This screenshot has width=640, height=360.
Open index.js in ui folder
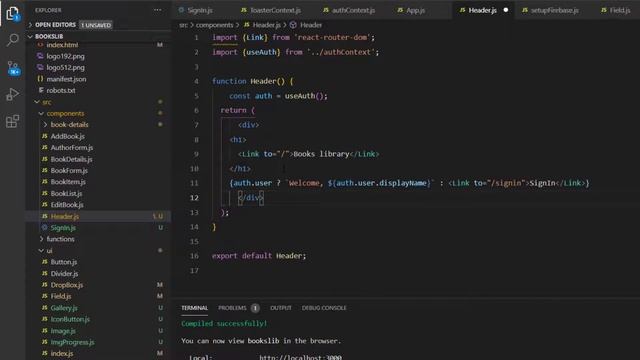click(x=62, y=353)
